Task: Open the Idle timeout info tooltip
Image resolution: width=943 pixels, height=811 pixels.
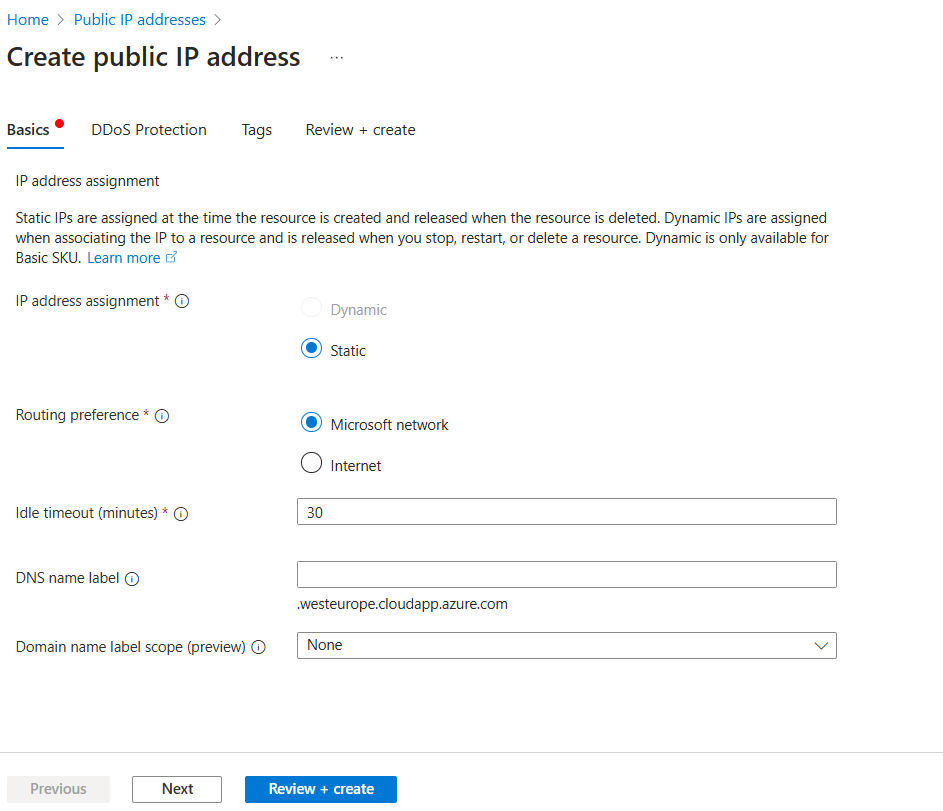Action: (x=181, y=513)
